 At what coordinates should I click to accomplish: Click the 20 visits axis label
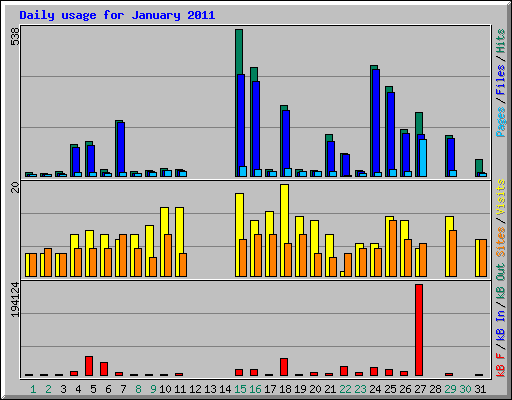pyautogui.click(x=15, y=188)
